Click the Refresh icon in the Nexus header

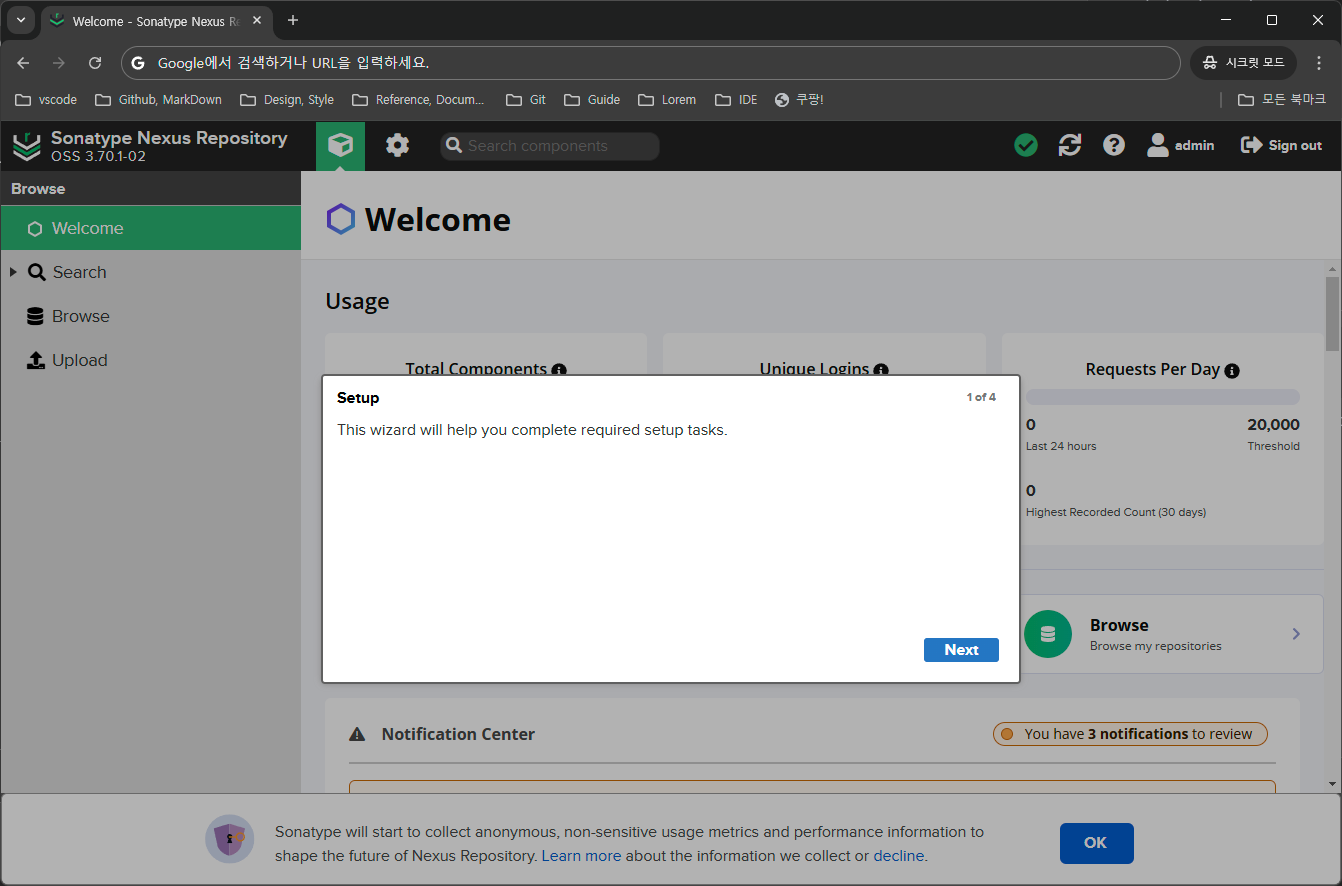tap(1070, 146)
